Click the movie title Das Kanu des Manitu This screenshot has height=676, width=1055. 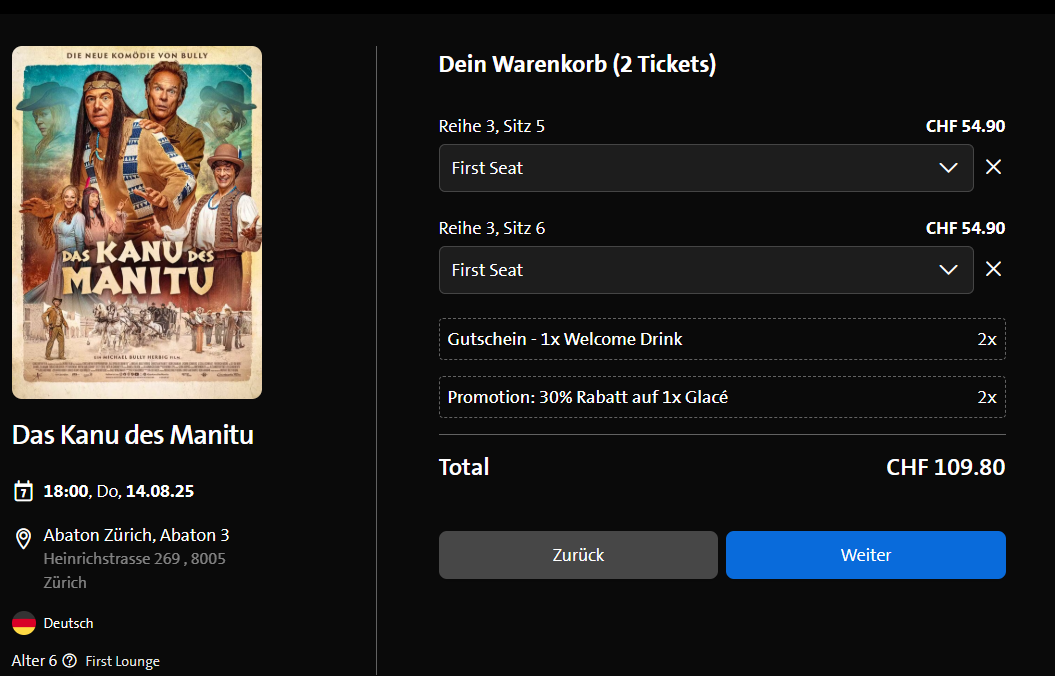(133, 436)
